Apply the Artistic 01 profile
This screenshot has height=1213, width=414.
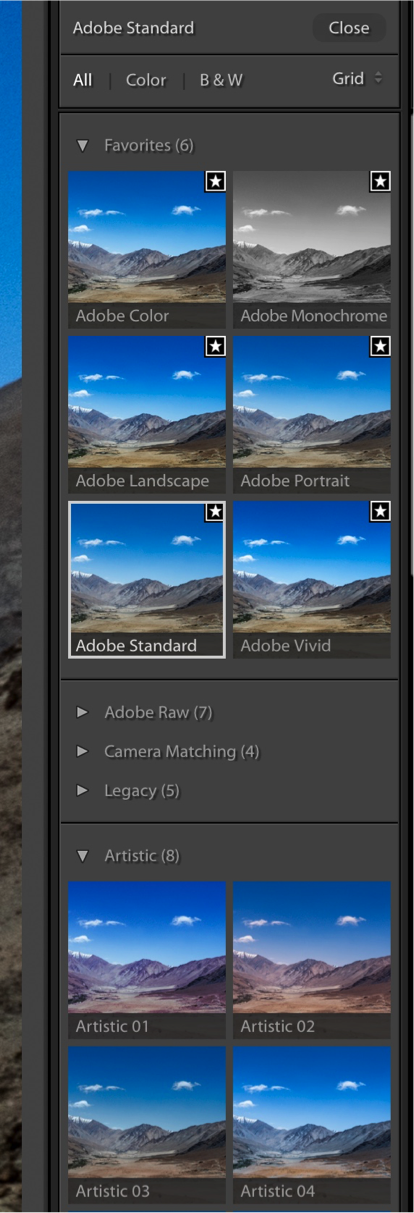(147, 960)
